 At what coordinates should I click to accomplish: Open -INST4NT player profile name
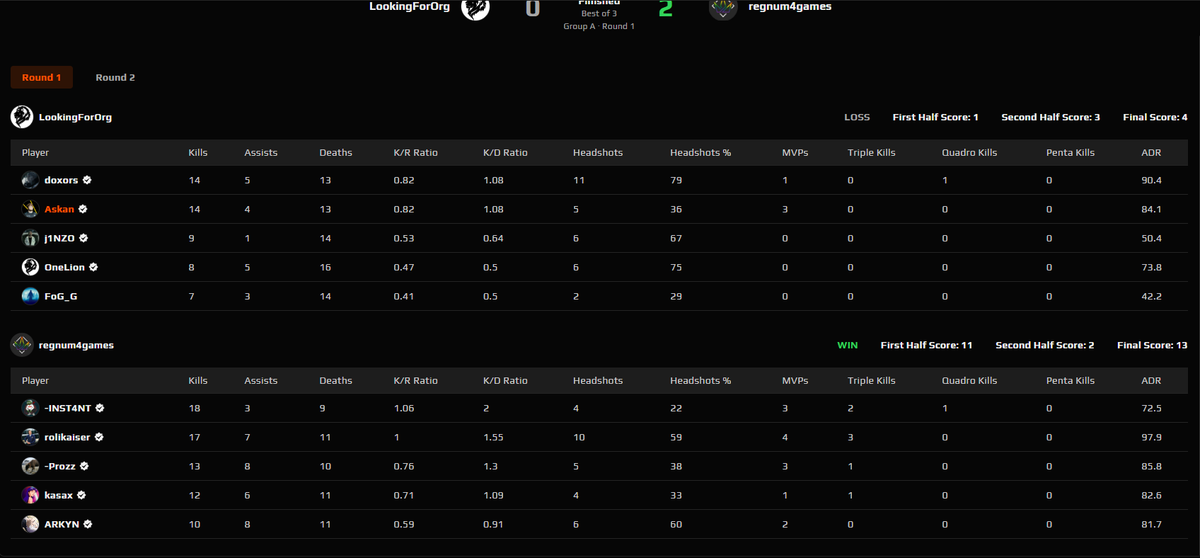tap(68, 408)
